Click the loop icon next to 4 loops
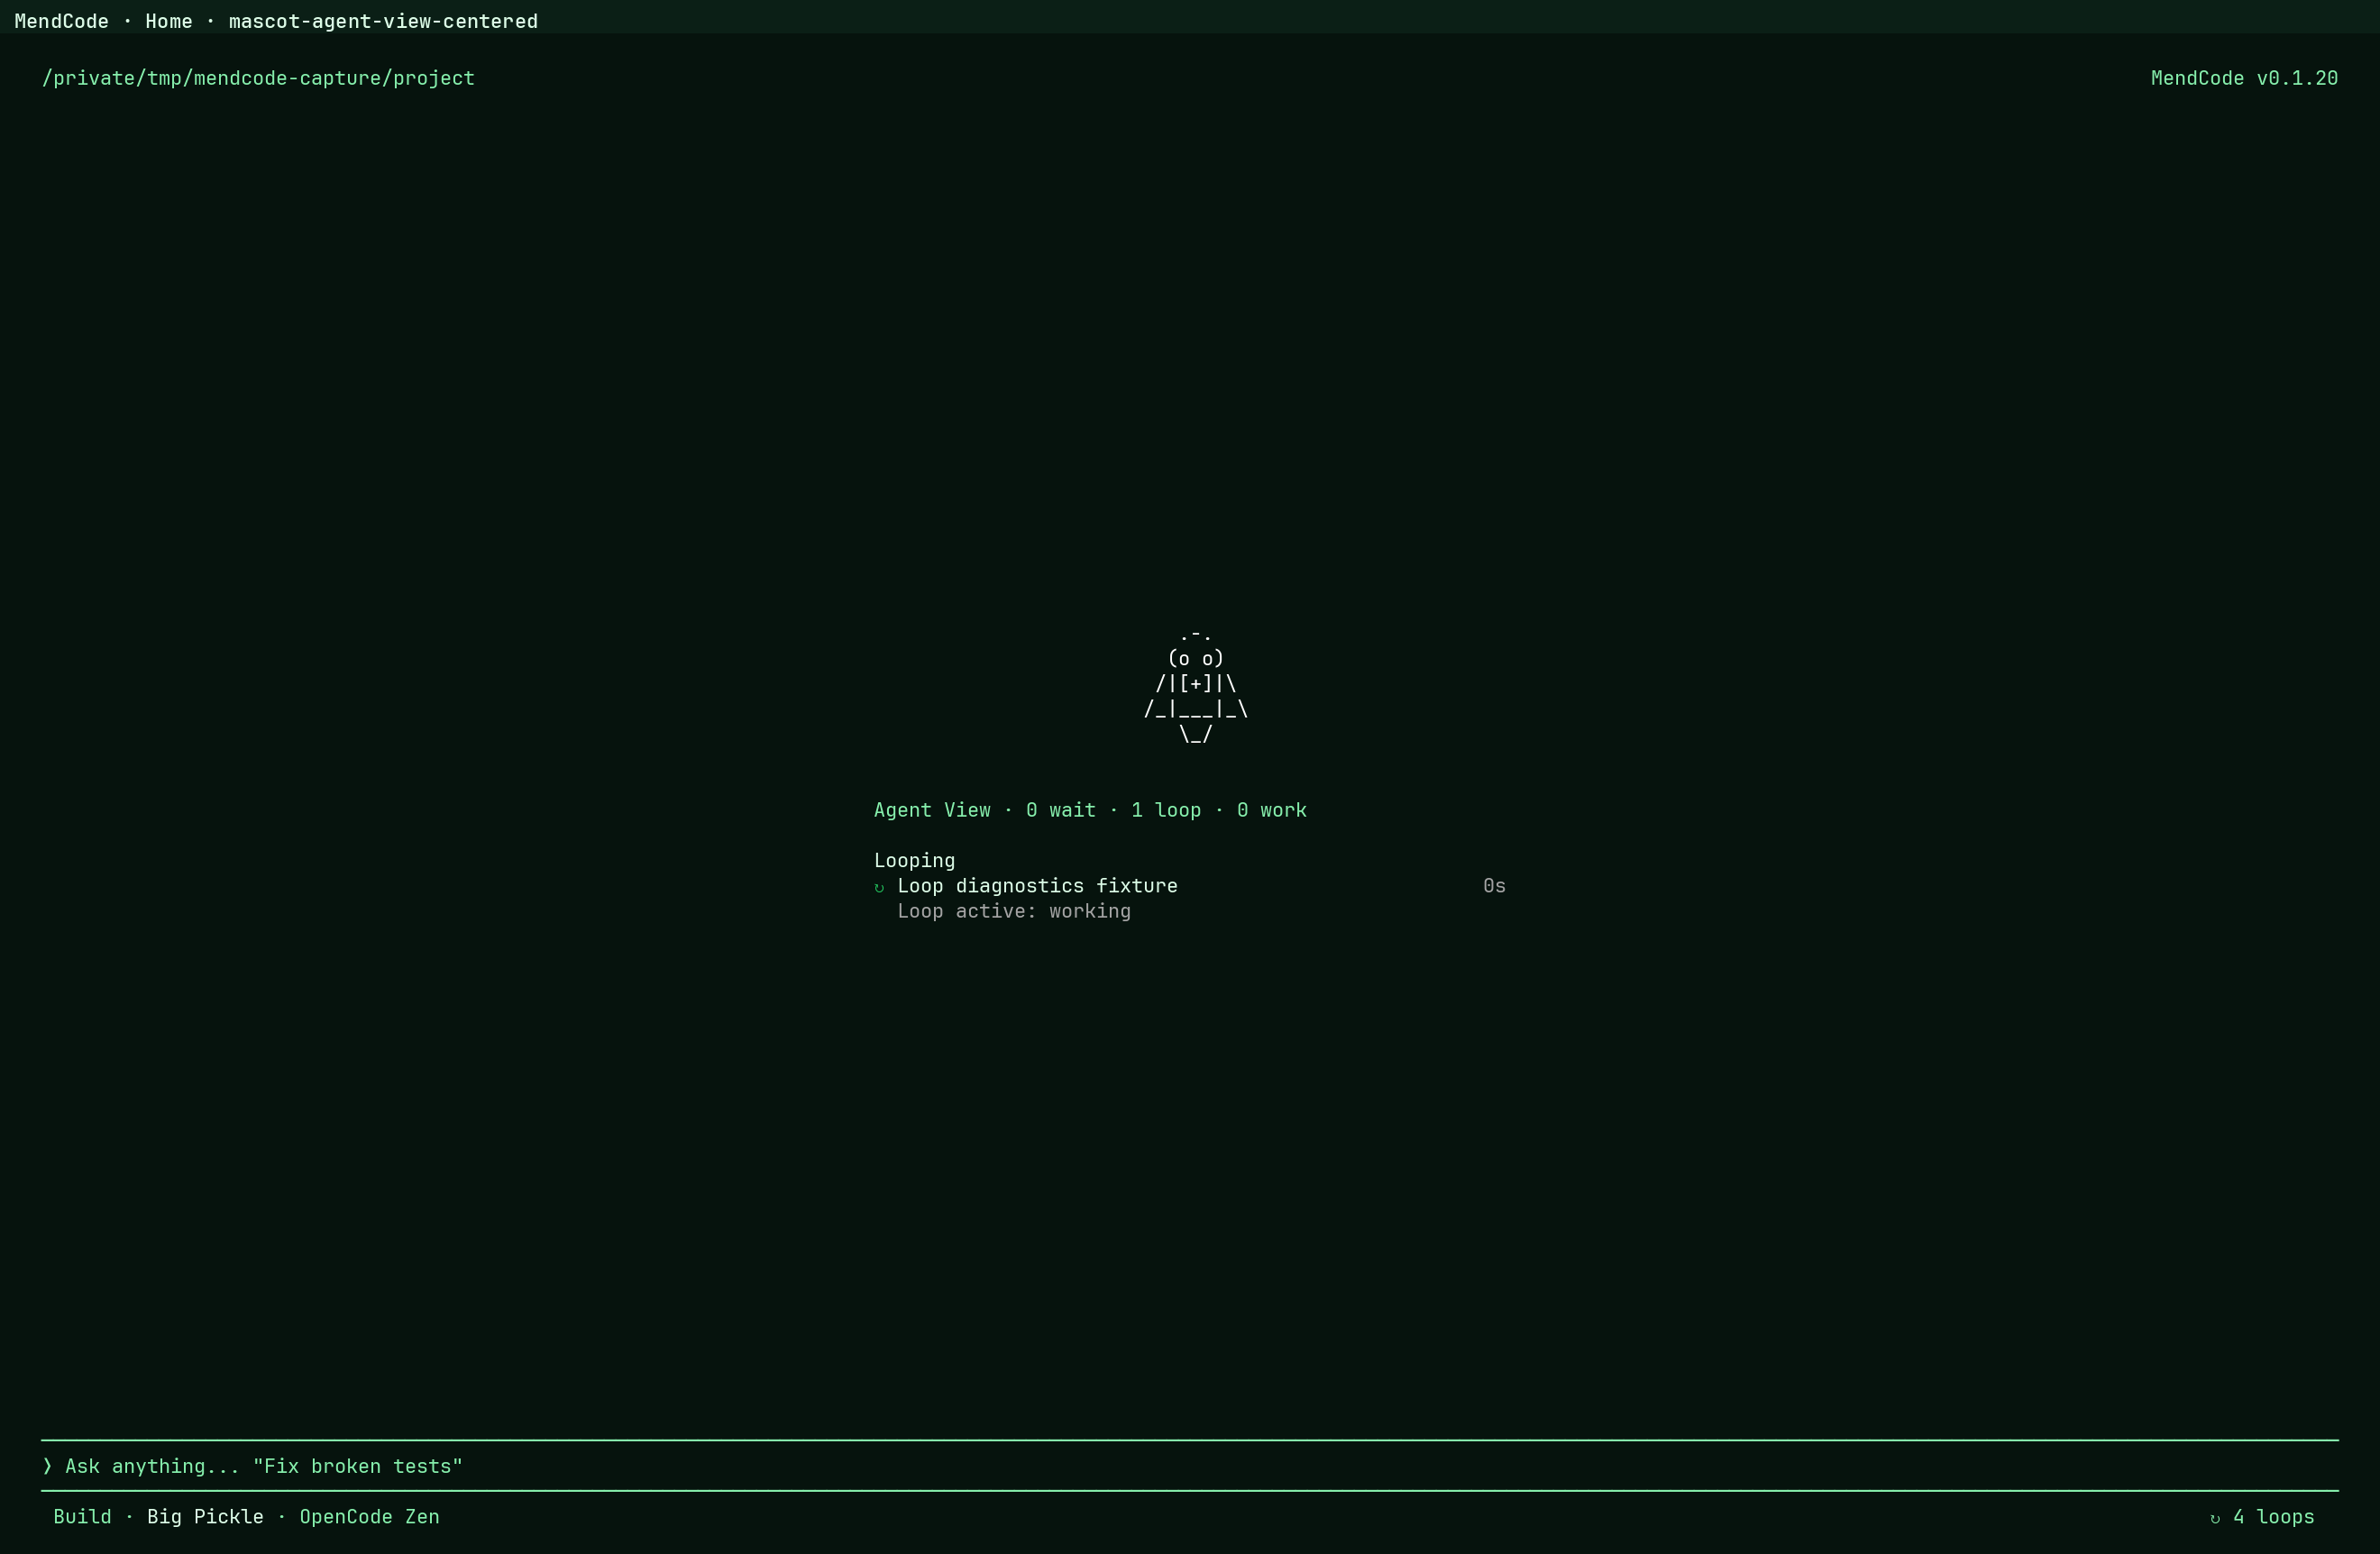Viewport: 2380px width, 1554px height. tap(2214, 1518)
